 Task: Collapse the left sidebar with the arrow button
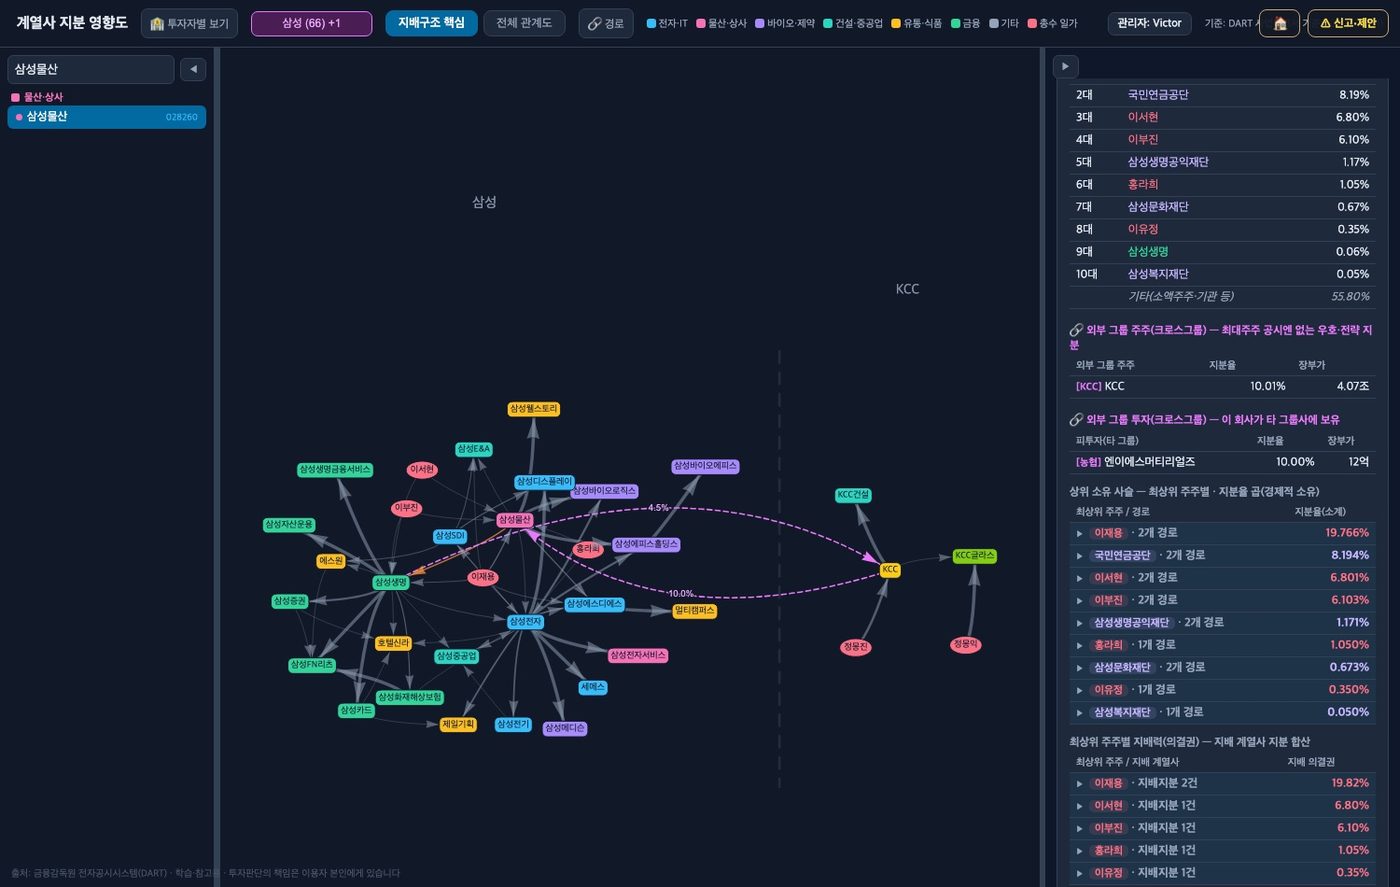click(x=193, y=69)
